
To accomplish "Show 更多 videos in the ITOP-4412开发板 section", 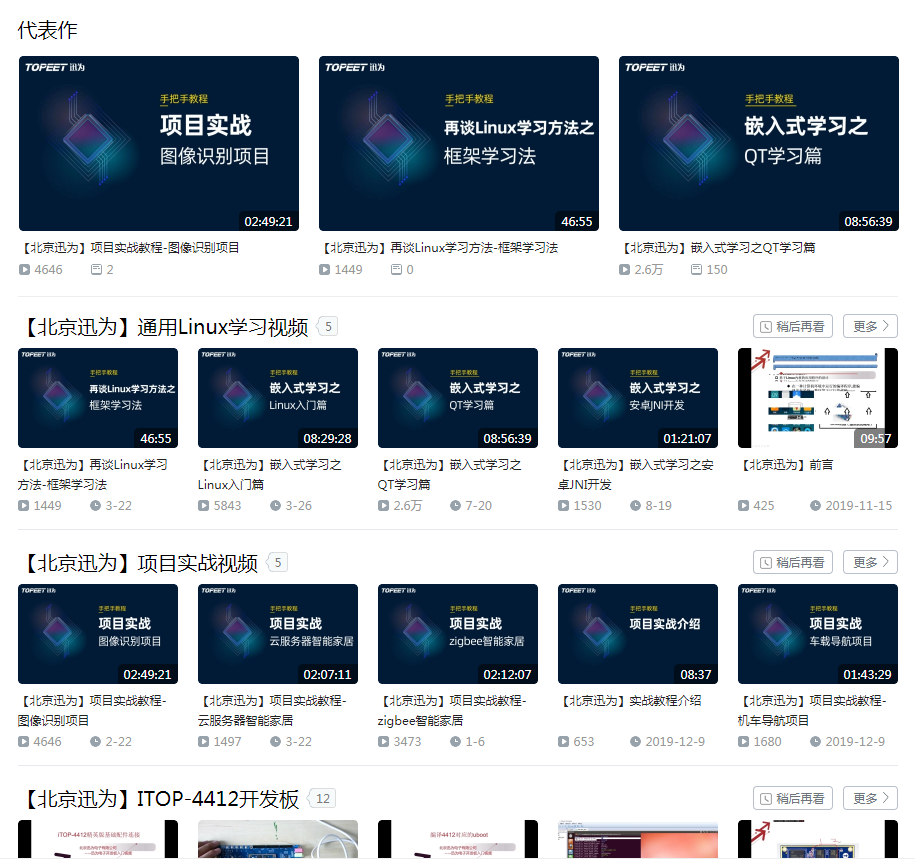I will [x=870, y=798].
